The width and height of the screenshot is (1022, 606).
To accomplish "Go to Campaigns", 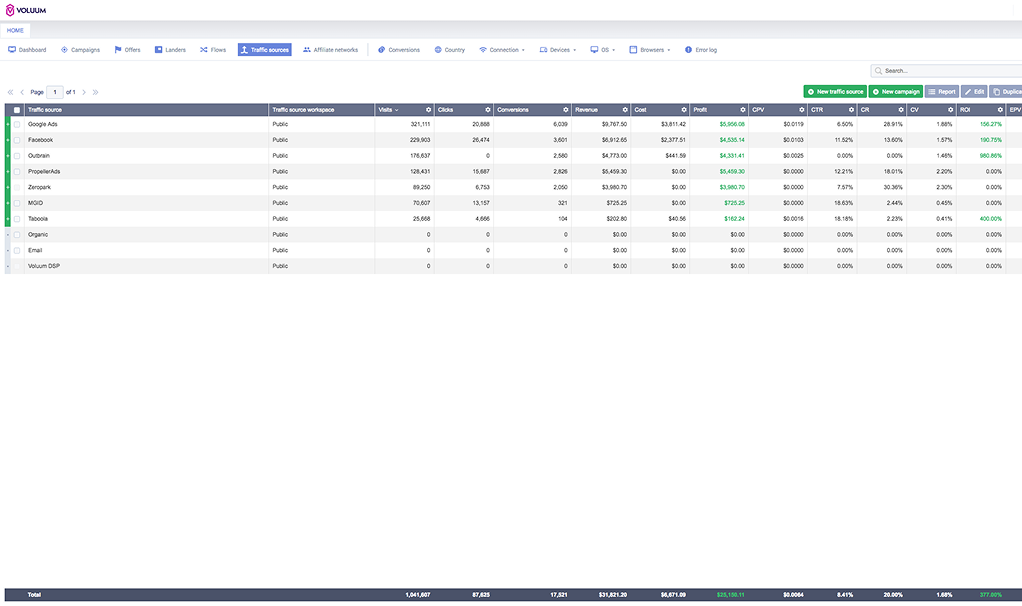I will (80, 50).
